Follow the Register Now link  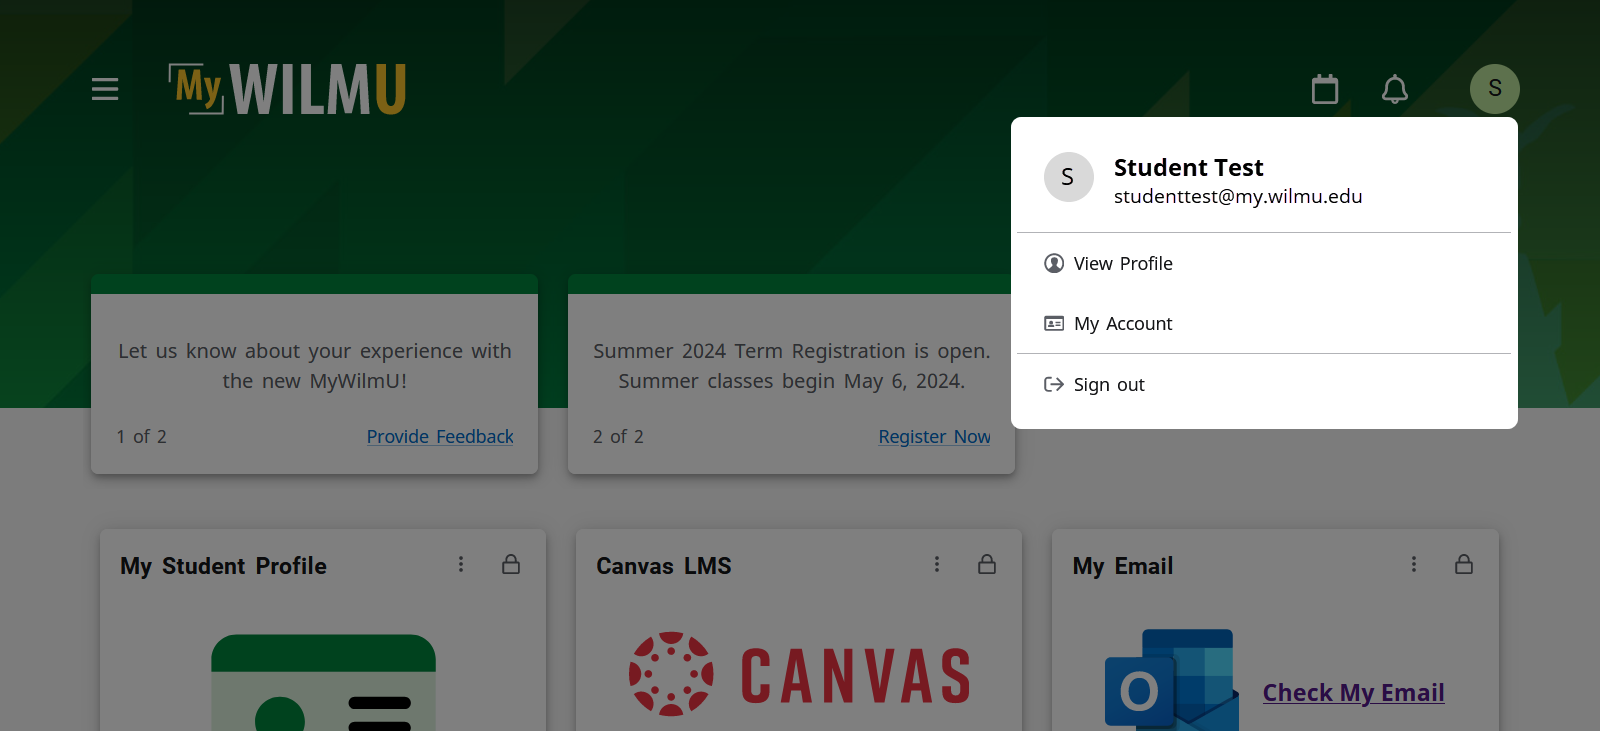point(934,437)
